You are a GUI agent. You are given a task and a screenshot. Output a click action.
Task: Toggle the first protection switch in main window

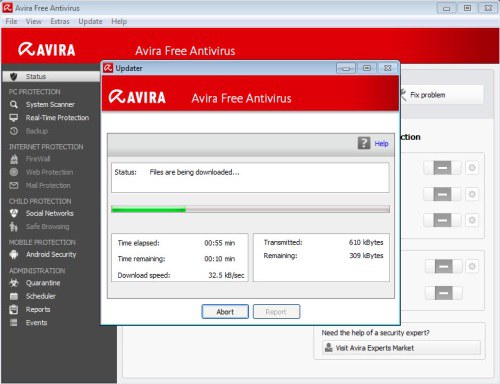pos(442,168)
